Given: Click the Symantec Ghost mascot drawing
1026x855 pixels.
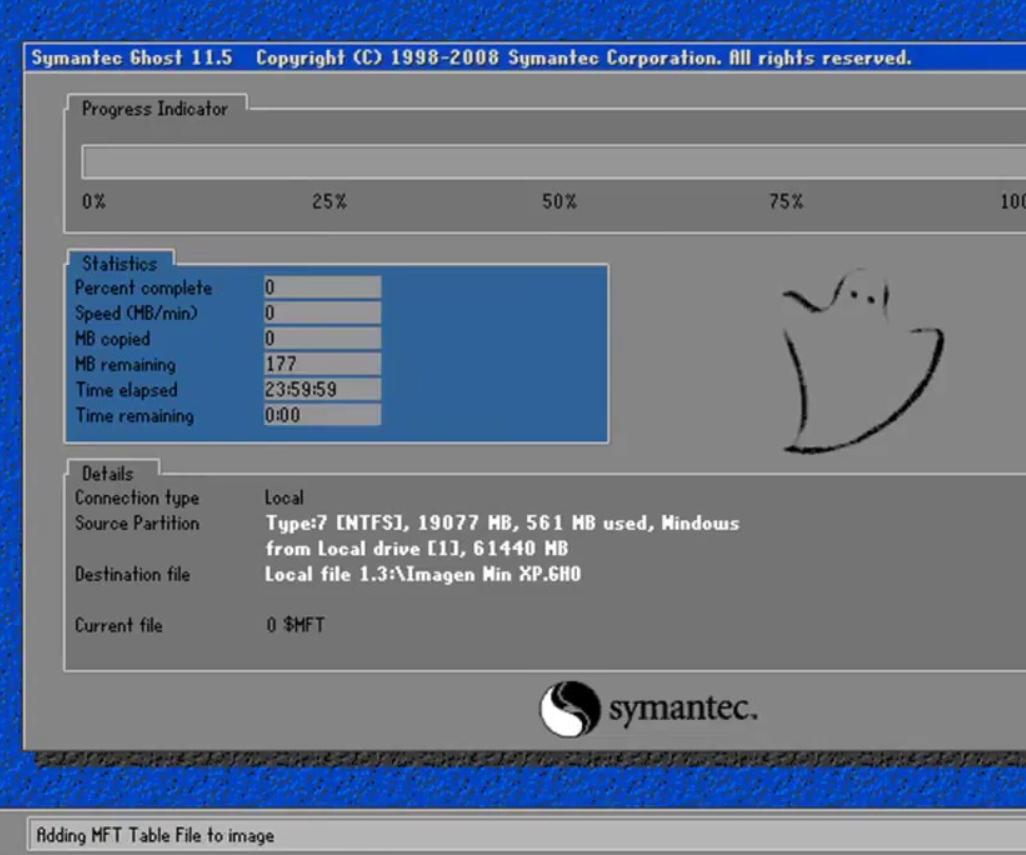Looking at the screenshot, I should pyautogui.click(x=862, y=360).
